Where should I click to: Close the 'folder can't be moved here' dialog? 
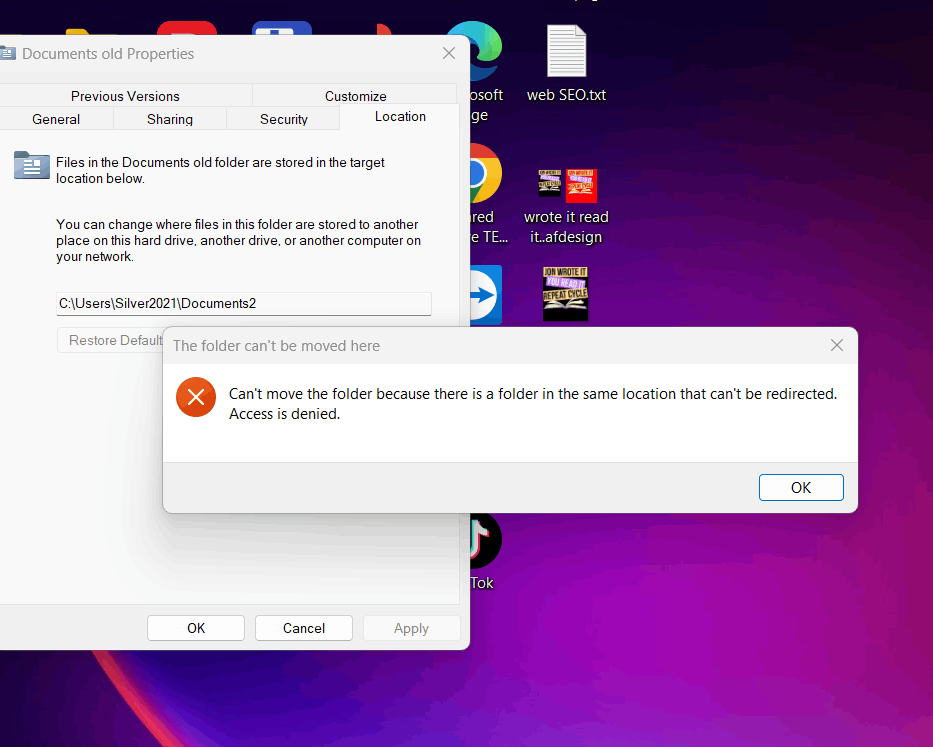[x=837, y=345]
